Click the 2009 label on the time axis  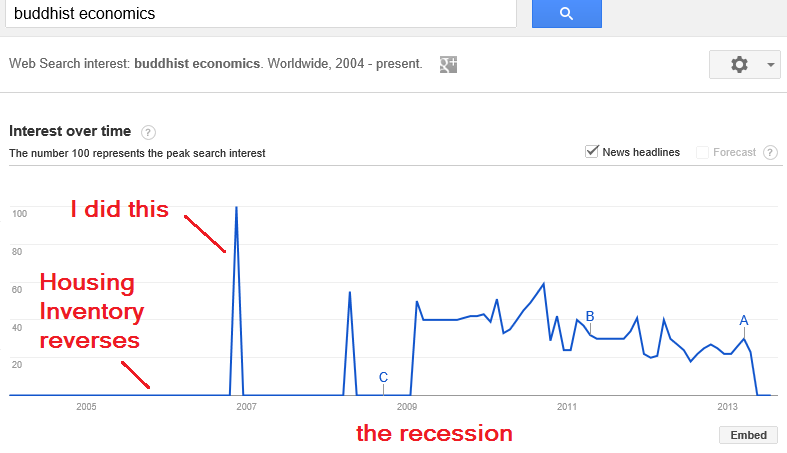tap(407, 407)
